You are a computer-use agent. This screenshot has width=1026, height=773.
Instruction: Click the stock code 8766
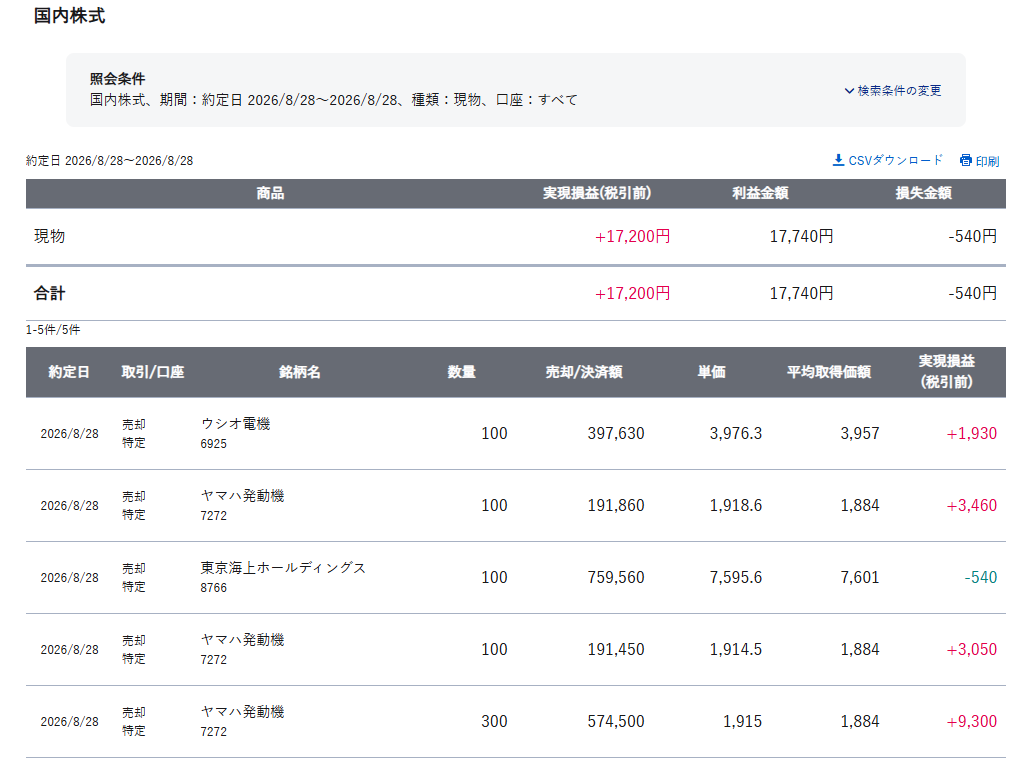[213, 588]
